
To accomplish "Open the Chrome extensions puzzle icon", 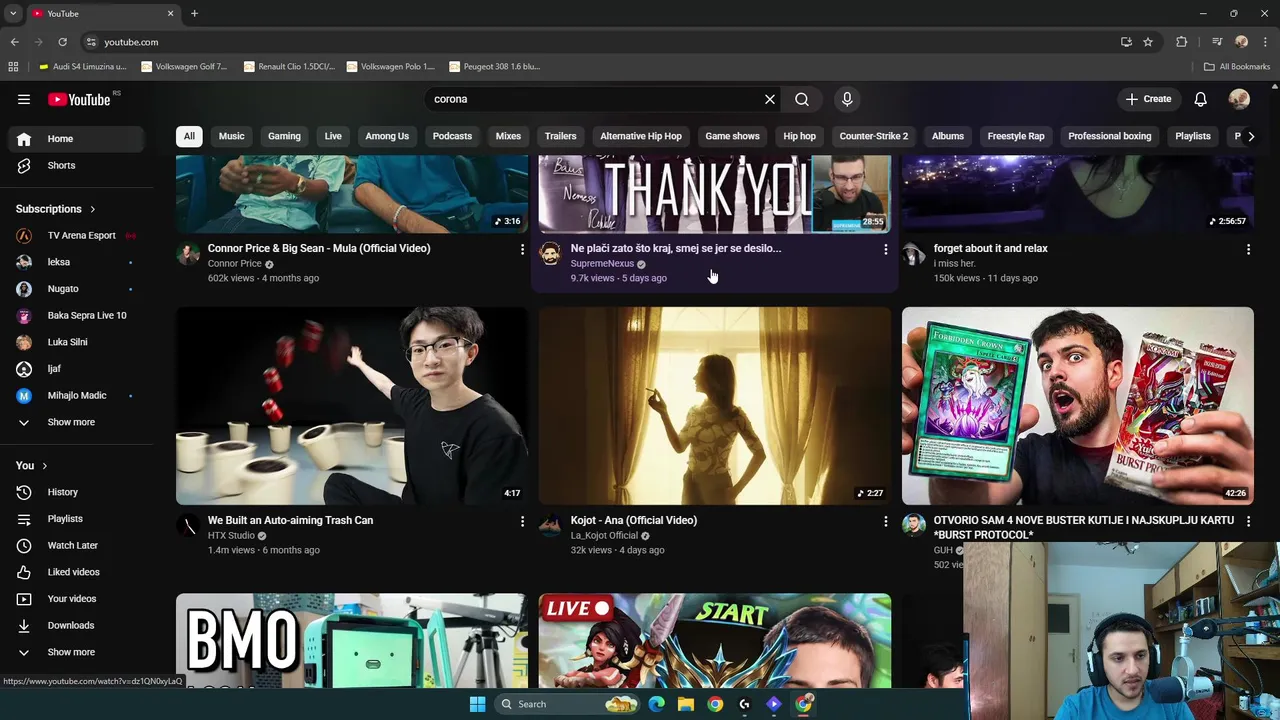I will coord(1182,42).
